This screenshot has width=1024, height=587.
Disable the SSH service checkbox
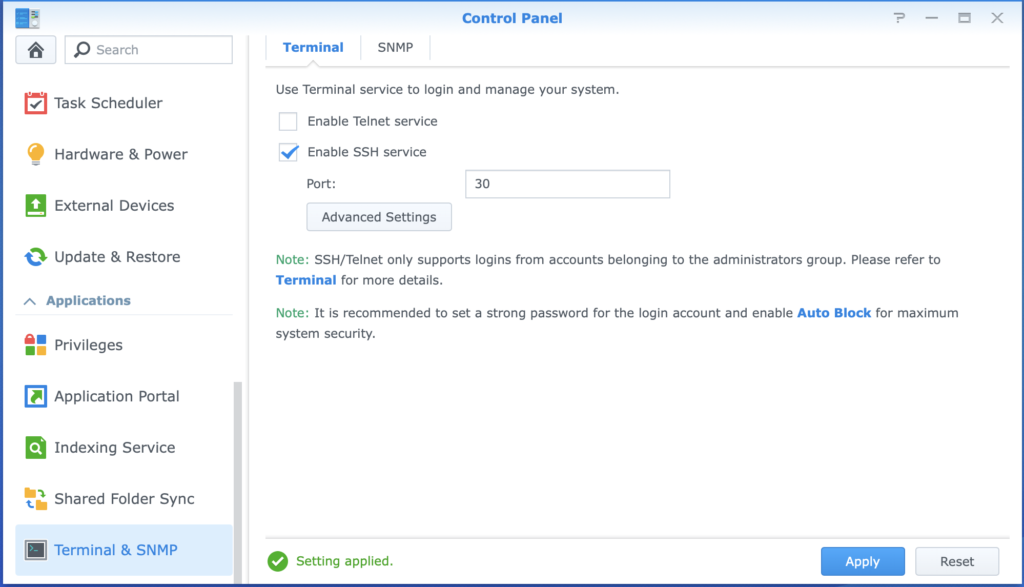pos(288,152)
